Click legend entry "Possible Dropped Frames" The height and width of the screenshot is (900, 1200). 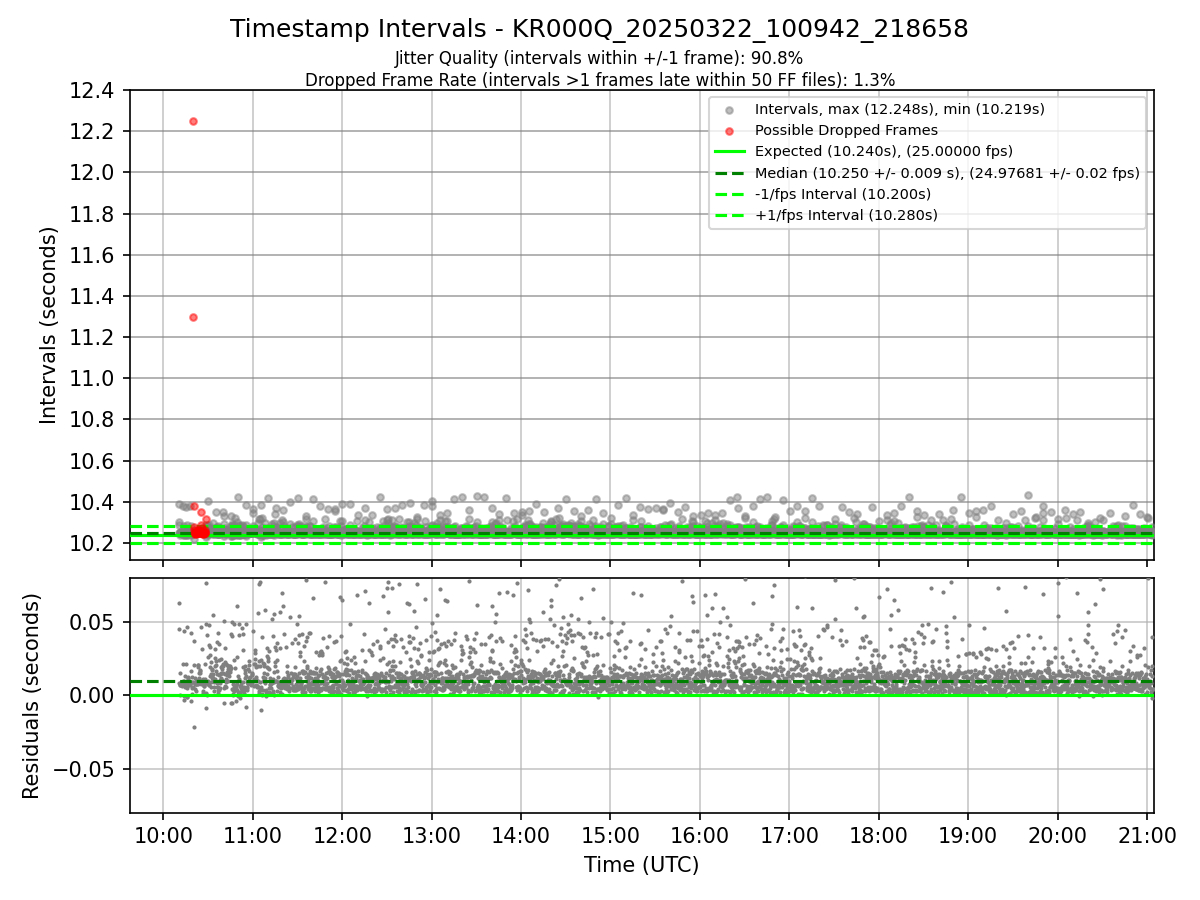pos(846,130)
